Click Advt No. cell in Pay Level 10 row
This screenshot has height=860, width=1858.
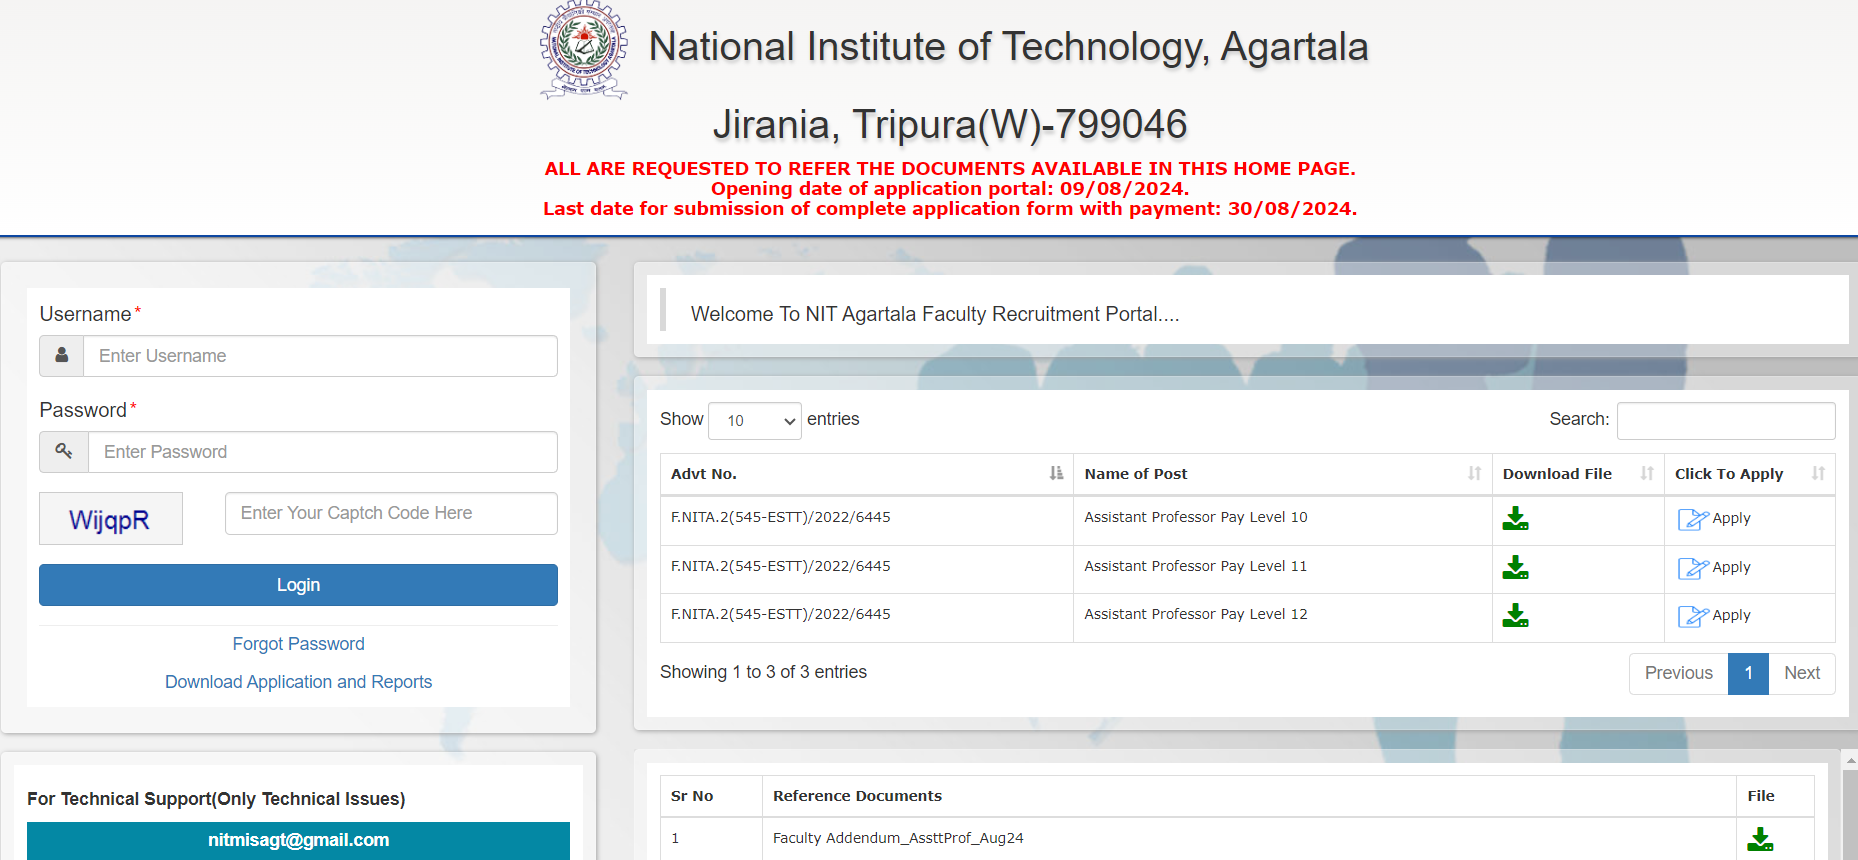[x=866, y=518]
